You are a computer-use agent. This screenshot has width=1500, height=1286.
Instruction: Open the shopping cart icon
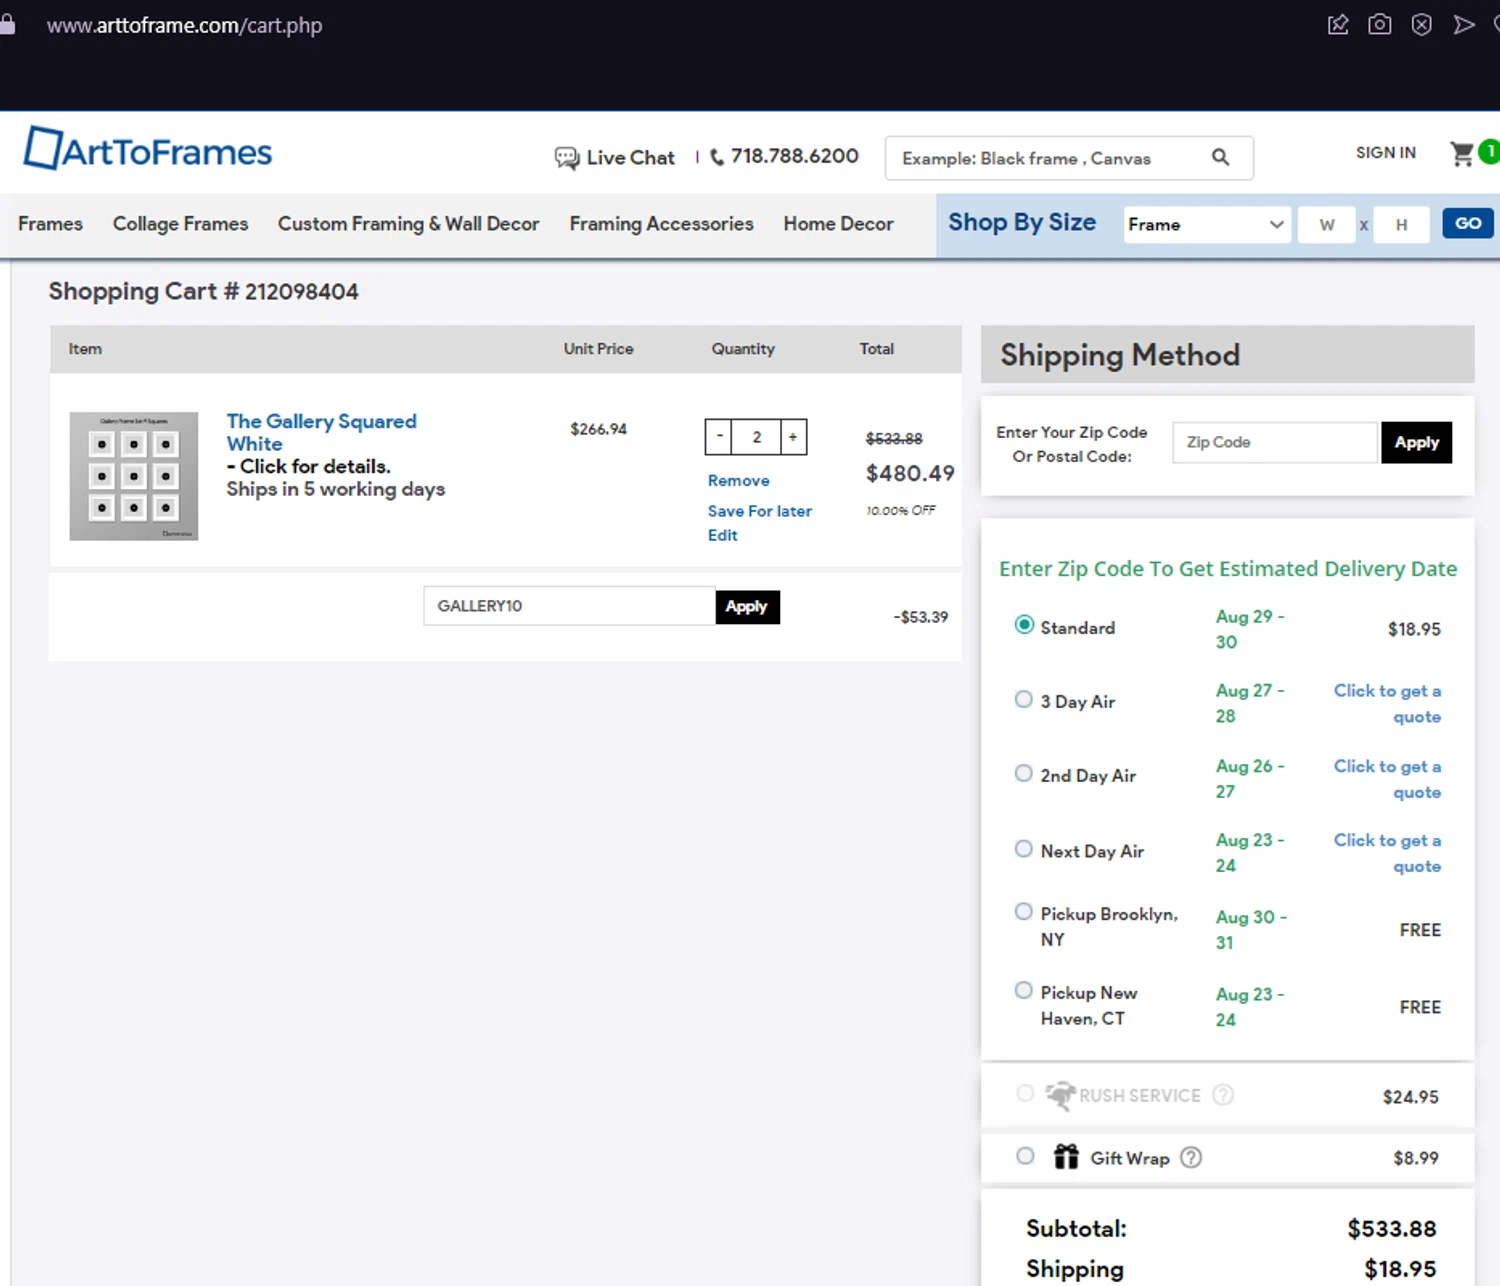1462,153
